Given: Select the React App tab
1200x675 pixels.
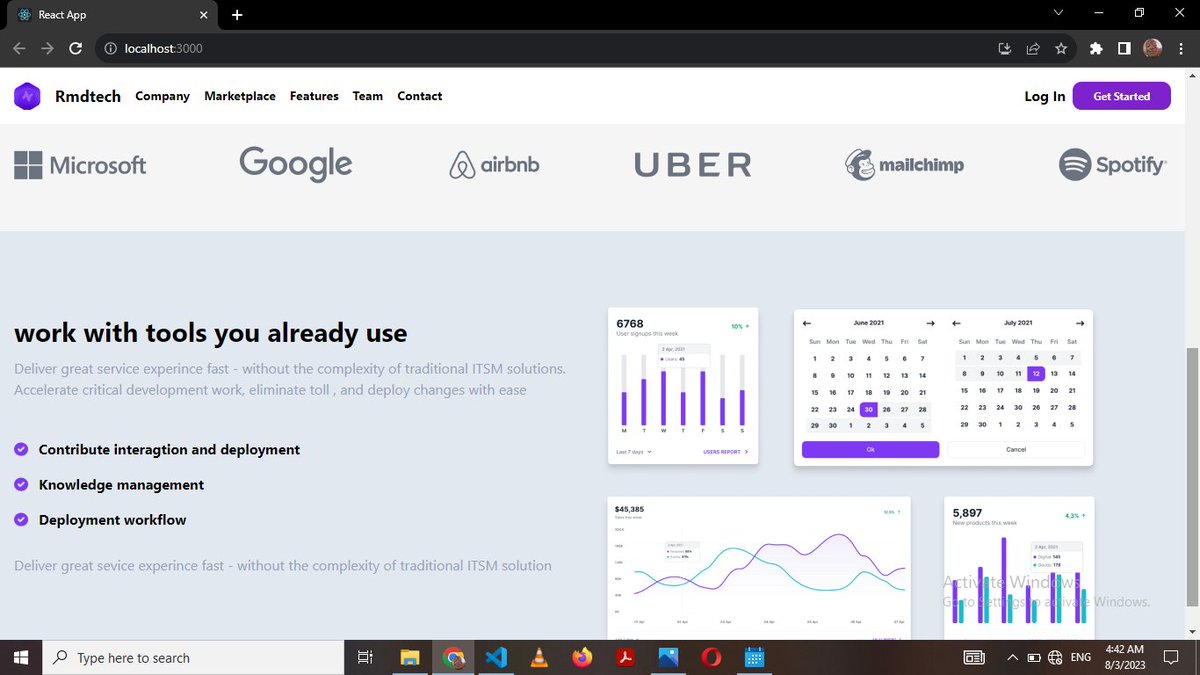Looking at the screenshot, I should pyautogui.click(x=110, y=15).
